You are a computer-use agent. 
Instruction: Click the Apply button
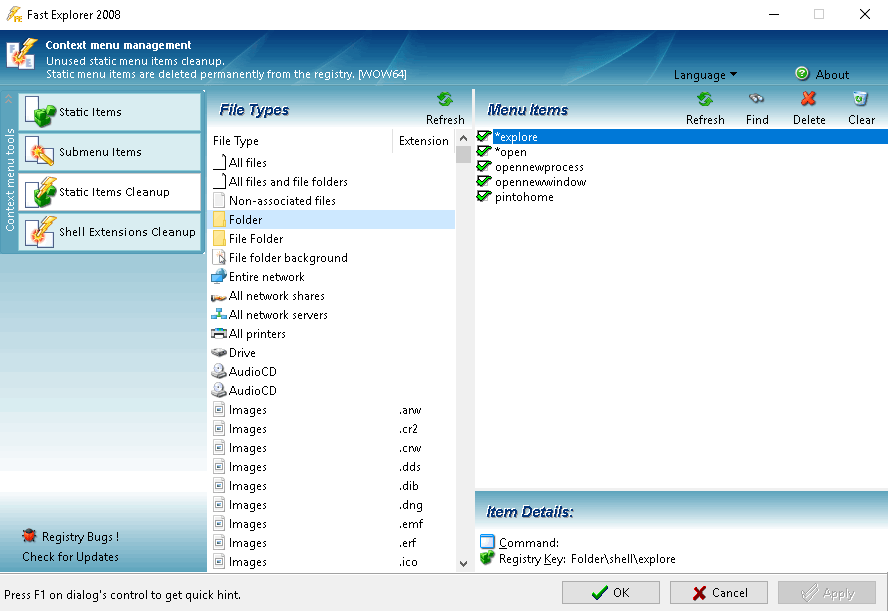point(827,592)
